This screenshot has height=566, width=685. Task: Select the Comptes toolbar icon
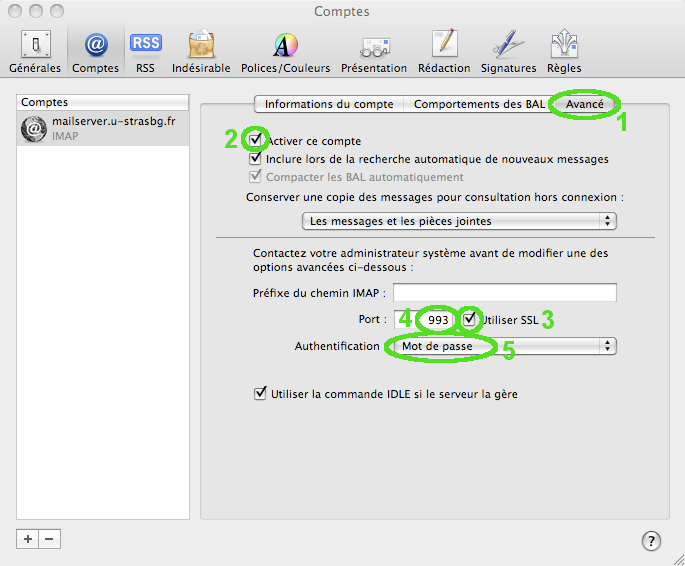(96, 50)
